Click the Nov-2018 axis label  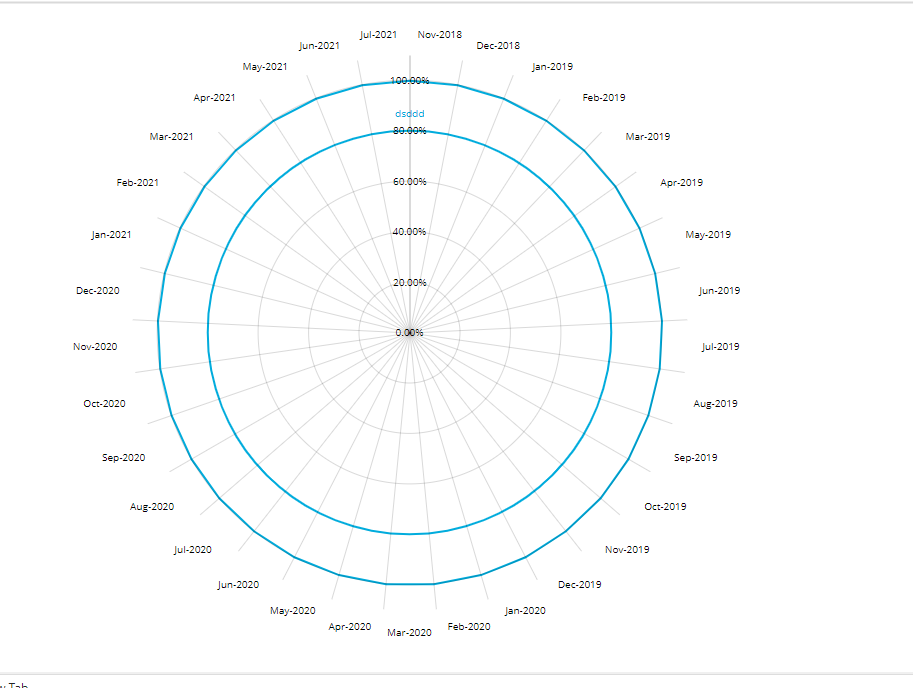(x=440, y=35)
